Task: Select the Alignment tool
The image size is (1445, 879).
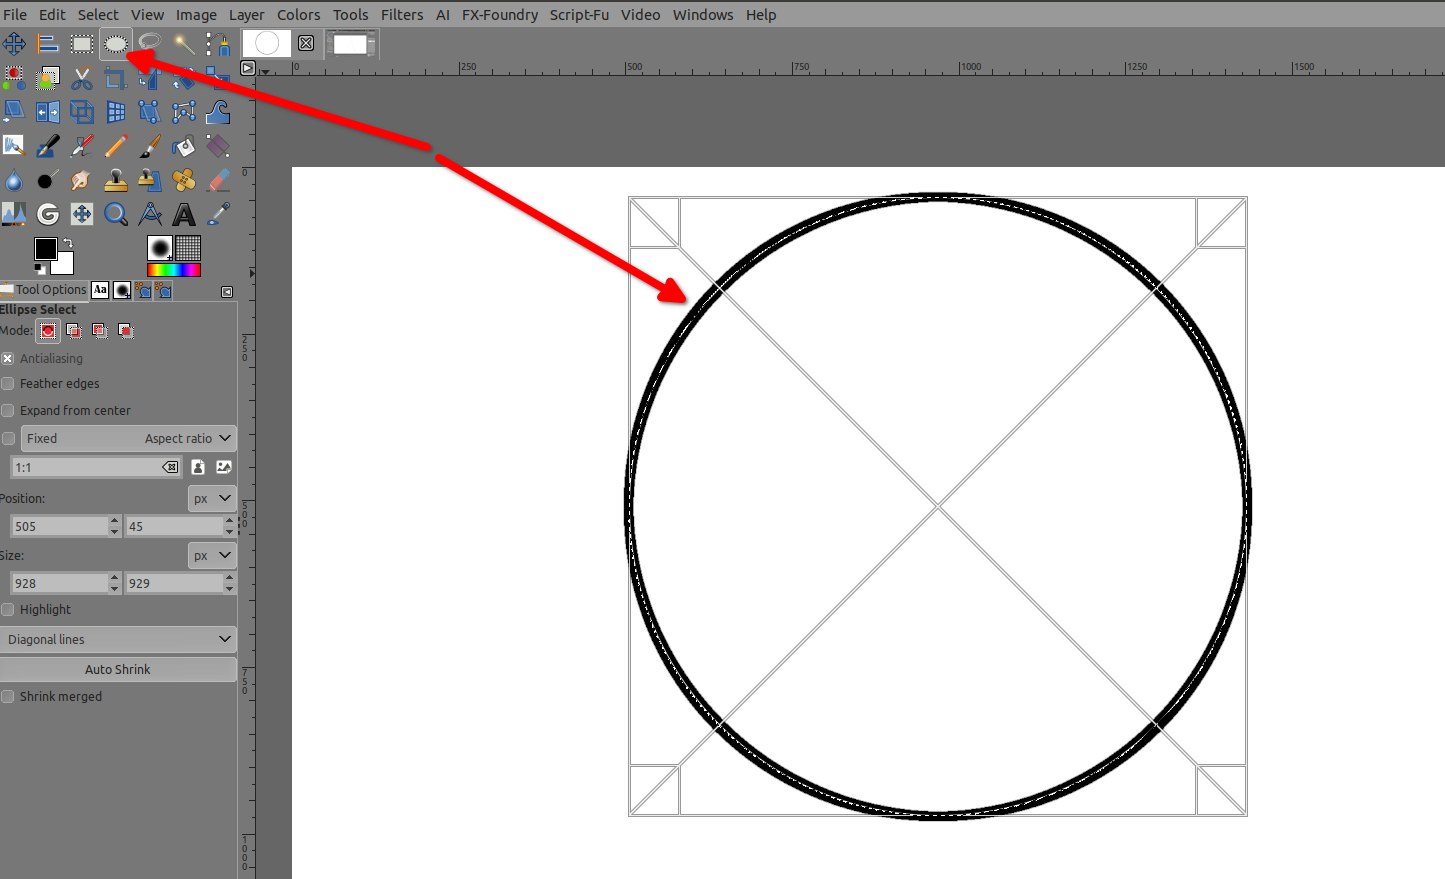Action: [48, 43]
